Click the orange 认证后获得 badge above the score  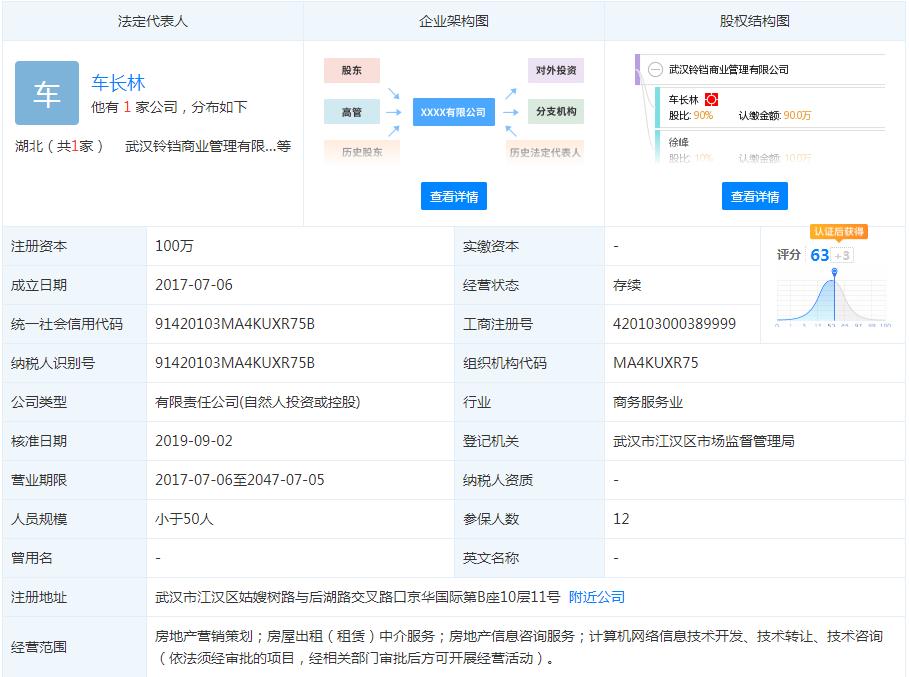pyautogui.click(x=840, y=234)
